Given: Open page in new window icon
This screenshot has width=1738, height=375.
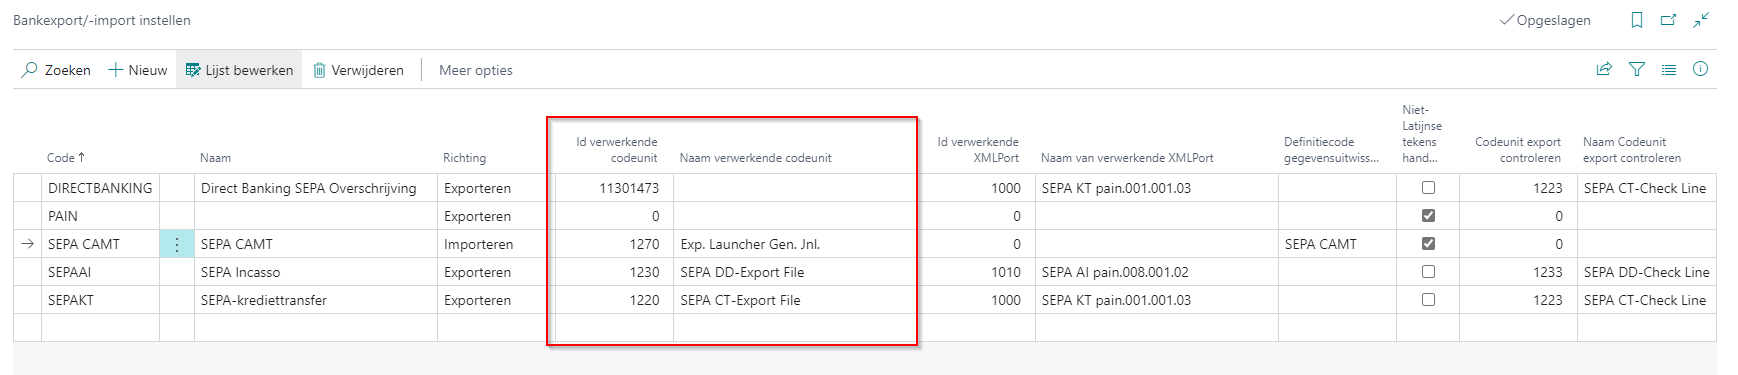Looking at the screenshot, I should 1668,20.
